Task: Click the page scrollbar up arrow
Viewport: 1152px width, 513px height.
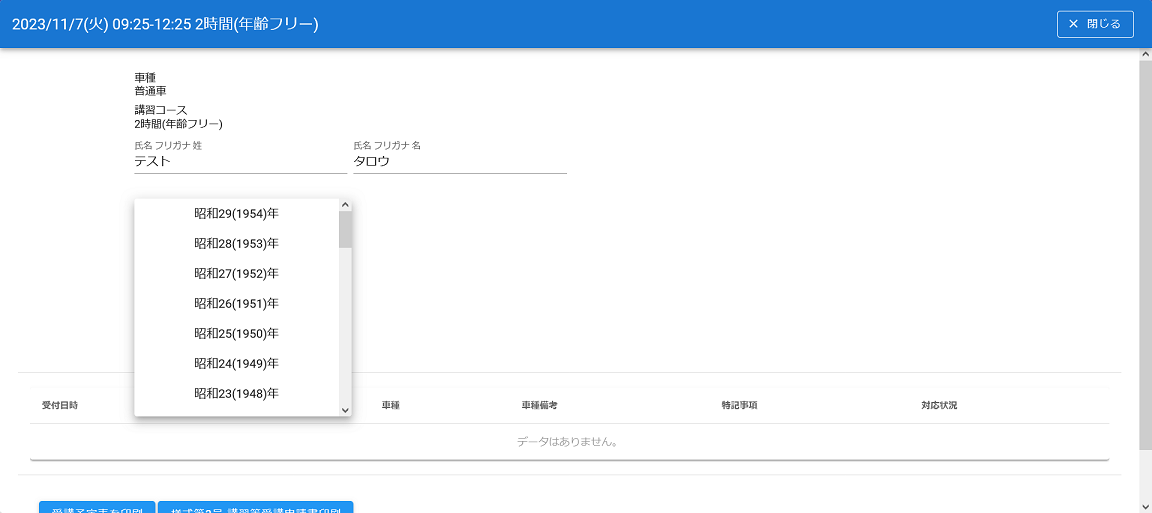Action: point(1145,55)
